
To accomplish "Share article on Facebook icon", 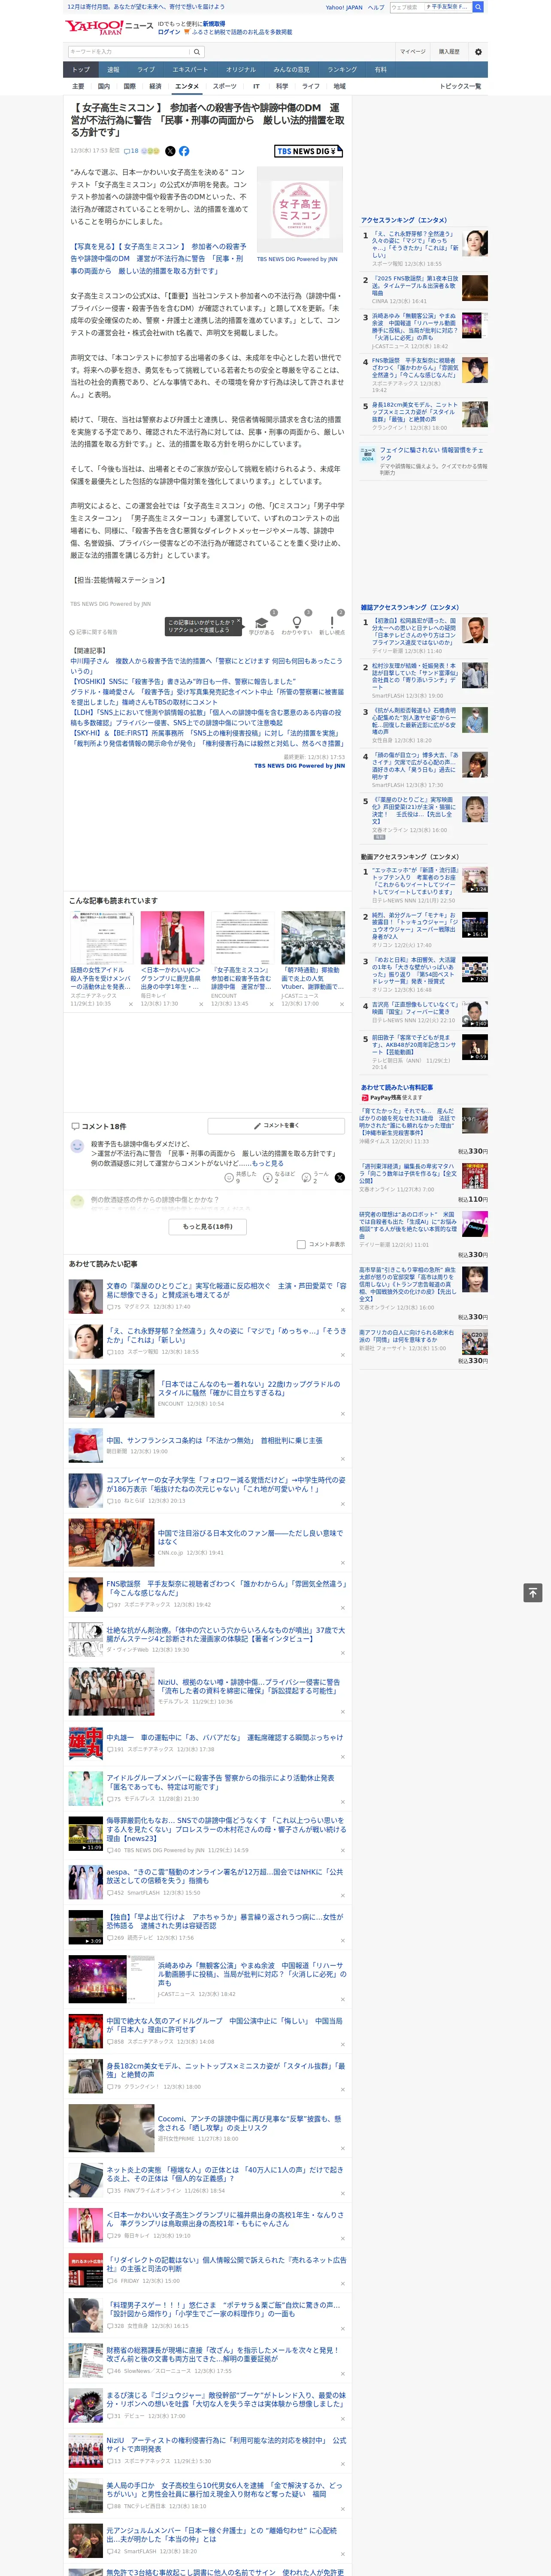I will coord(184,151).
